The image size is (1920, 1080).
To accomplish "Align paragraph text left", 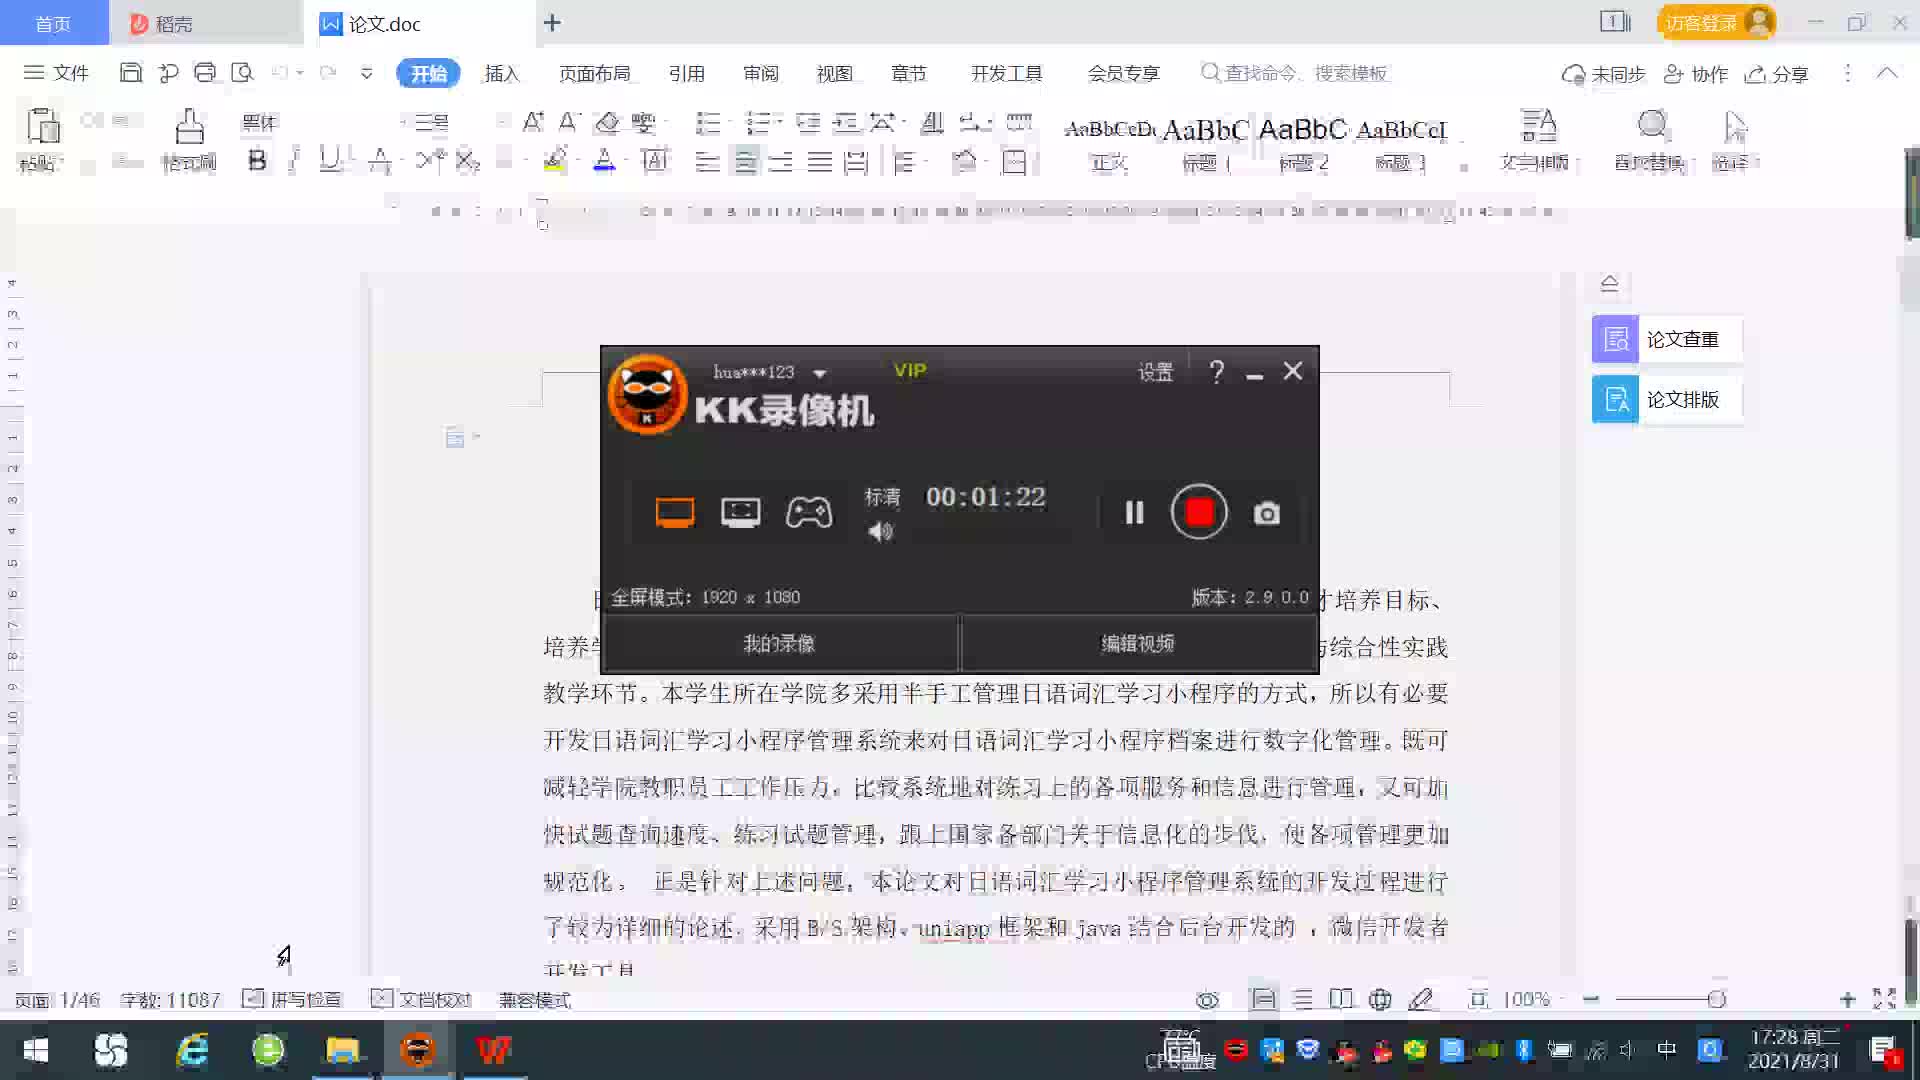I will pyautogui.click(x=707, y=161).
